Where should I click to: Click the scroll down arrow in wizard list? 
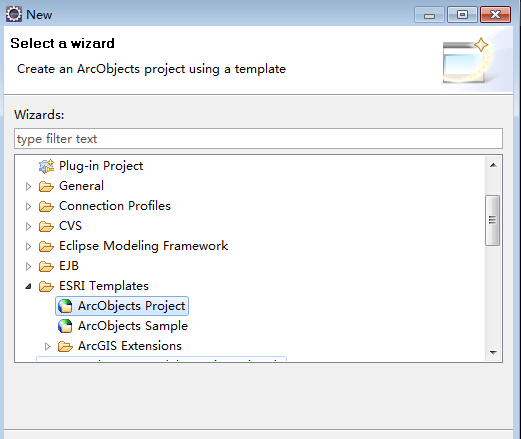pyautogui.click(x=493, y=352)
